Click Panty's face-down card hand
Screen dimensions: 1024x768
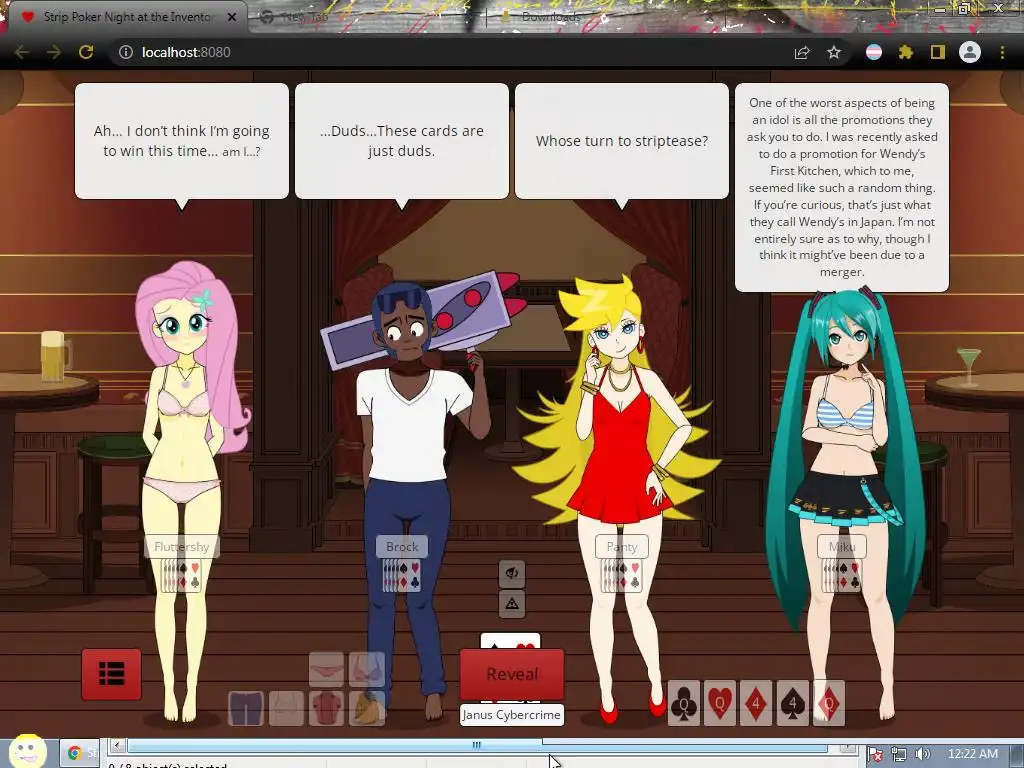[x=622, y=576]
